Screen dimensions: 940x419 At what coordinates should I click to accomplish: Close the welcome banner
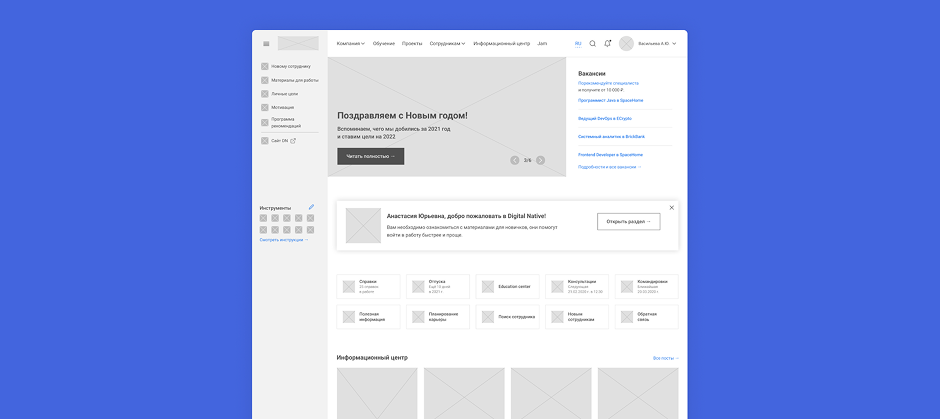point(672,208)
